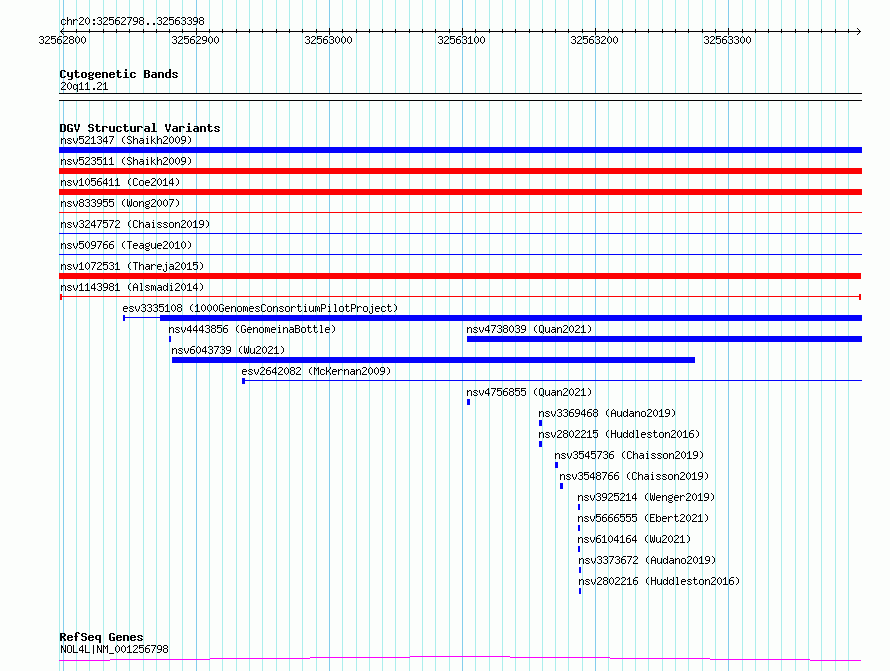Click the NOL4L|NM_001256798 RefSeq gene label

click(x=114, y=649)
